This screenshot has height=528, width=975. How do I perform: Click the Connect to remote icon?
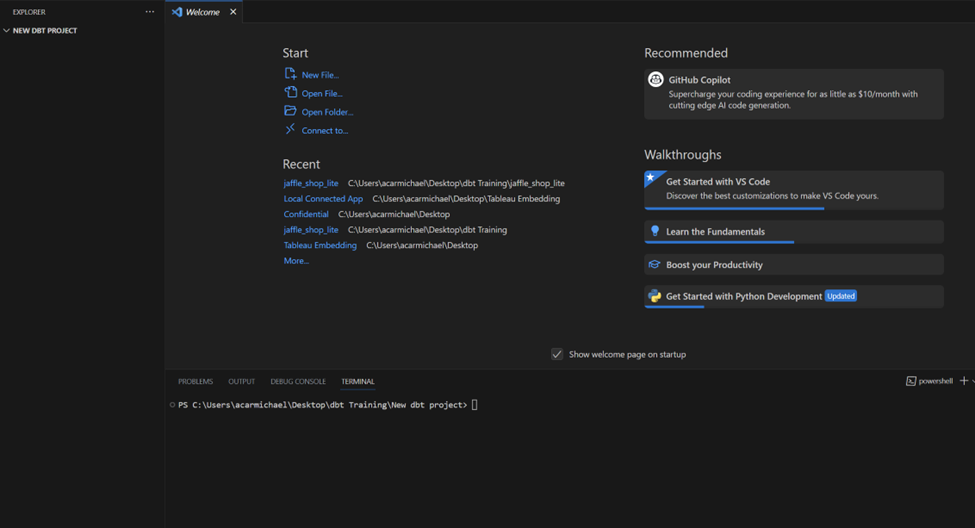pos(290,129)
